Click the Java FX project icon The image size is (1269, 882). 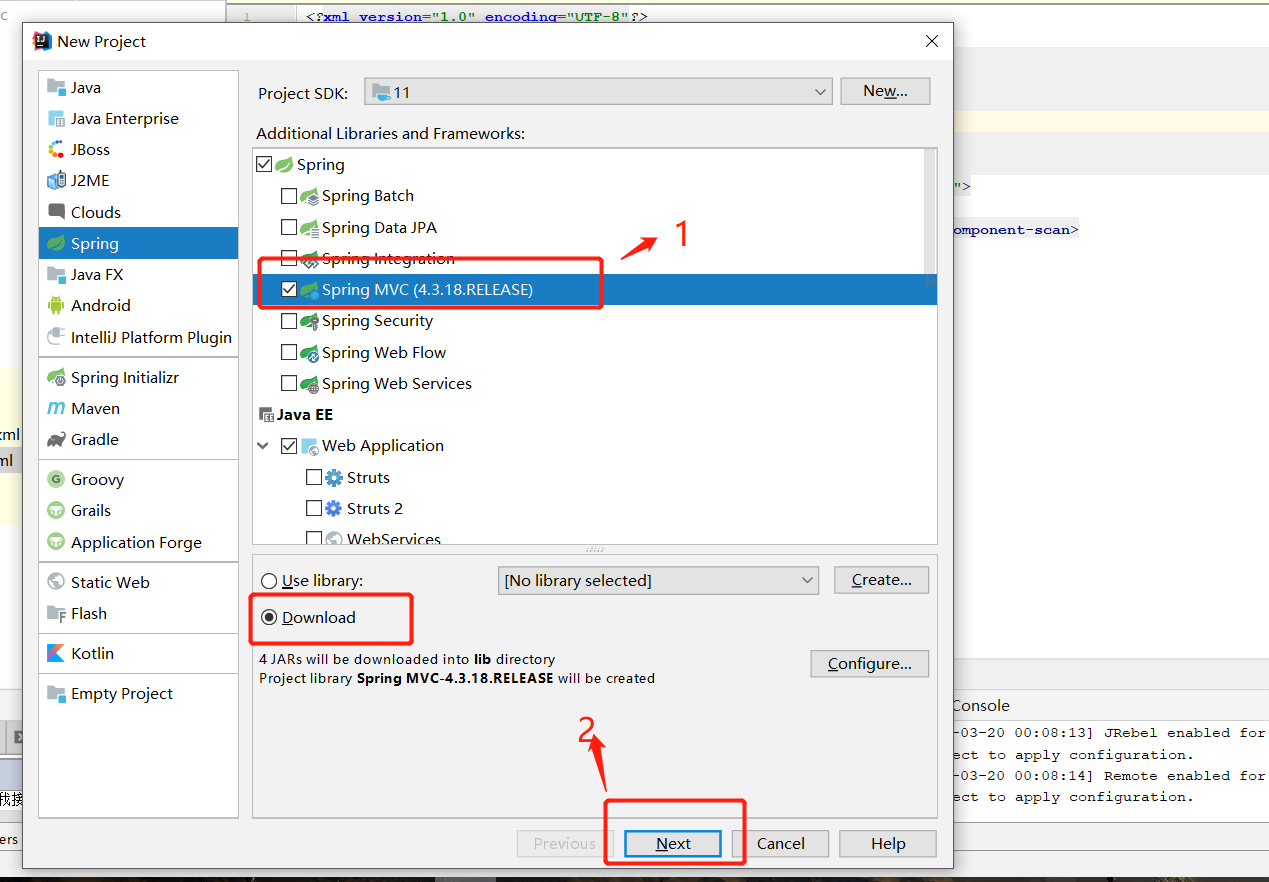(58, 274)
